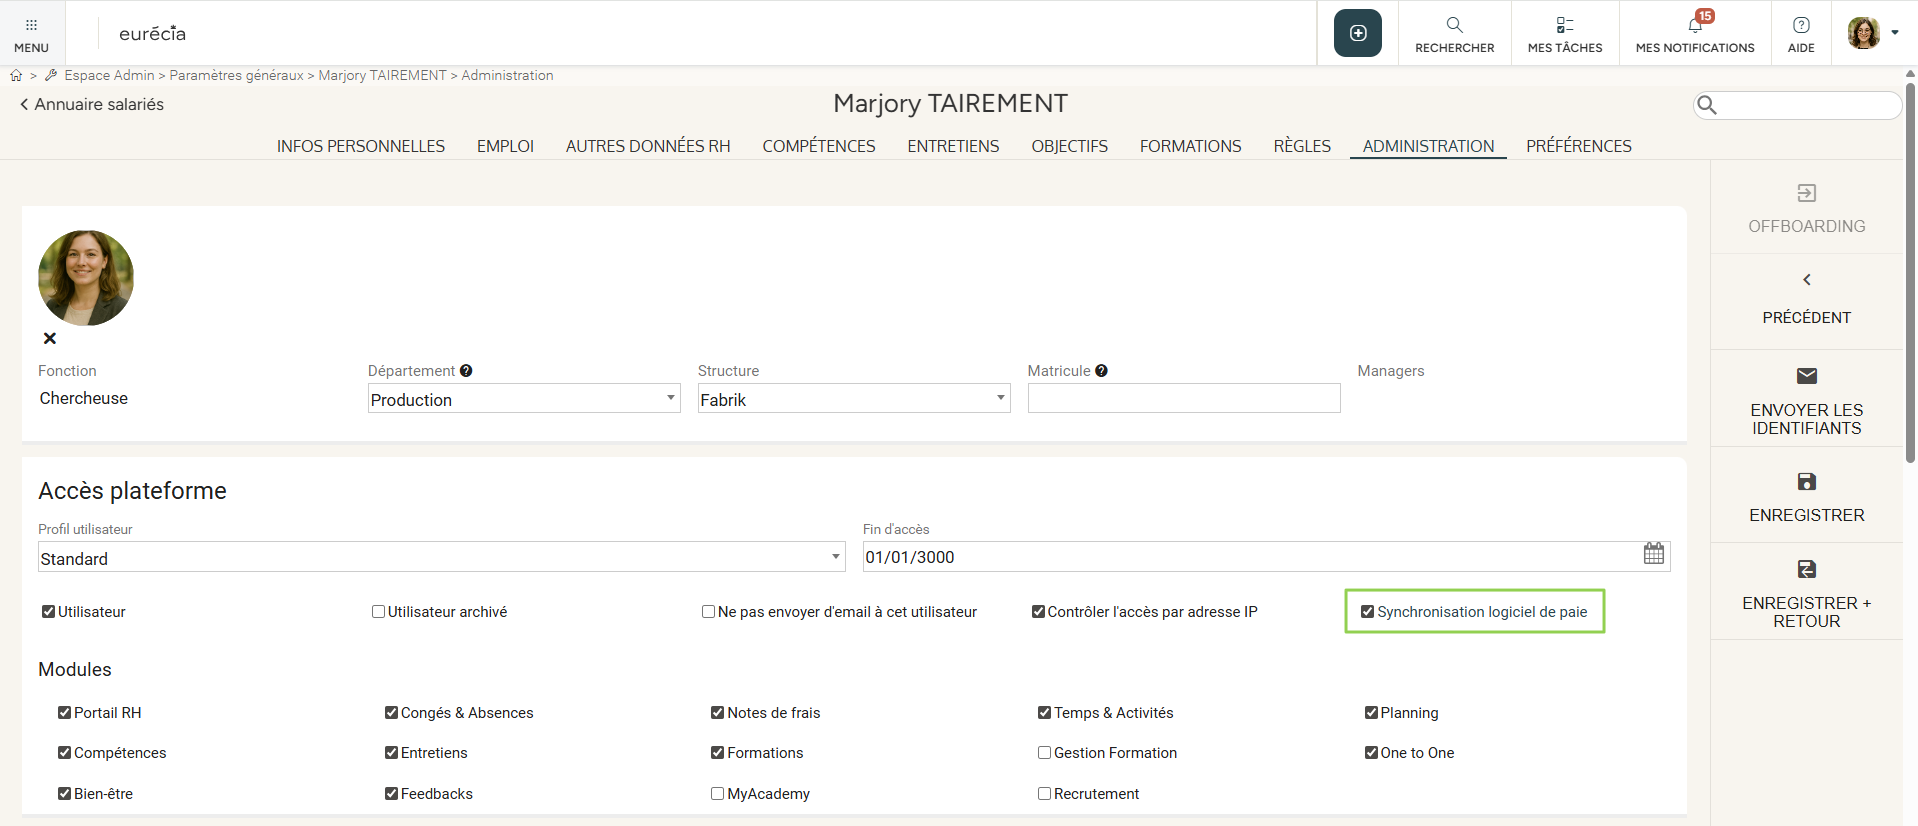The image size is (1918, 826).
Task: Switch to the Compétences tab
Action: (818, 146)
